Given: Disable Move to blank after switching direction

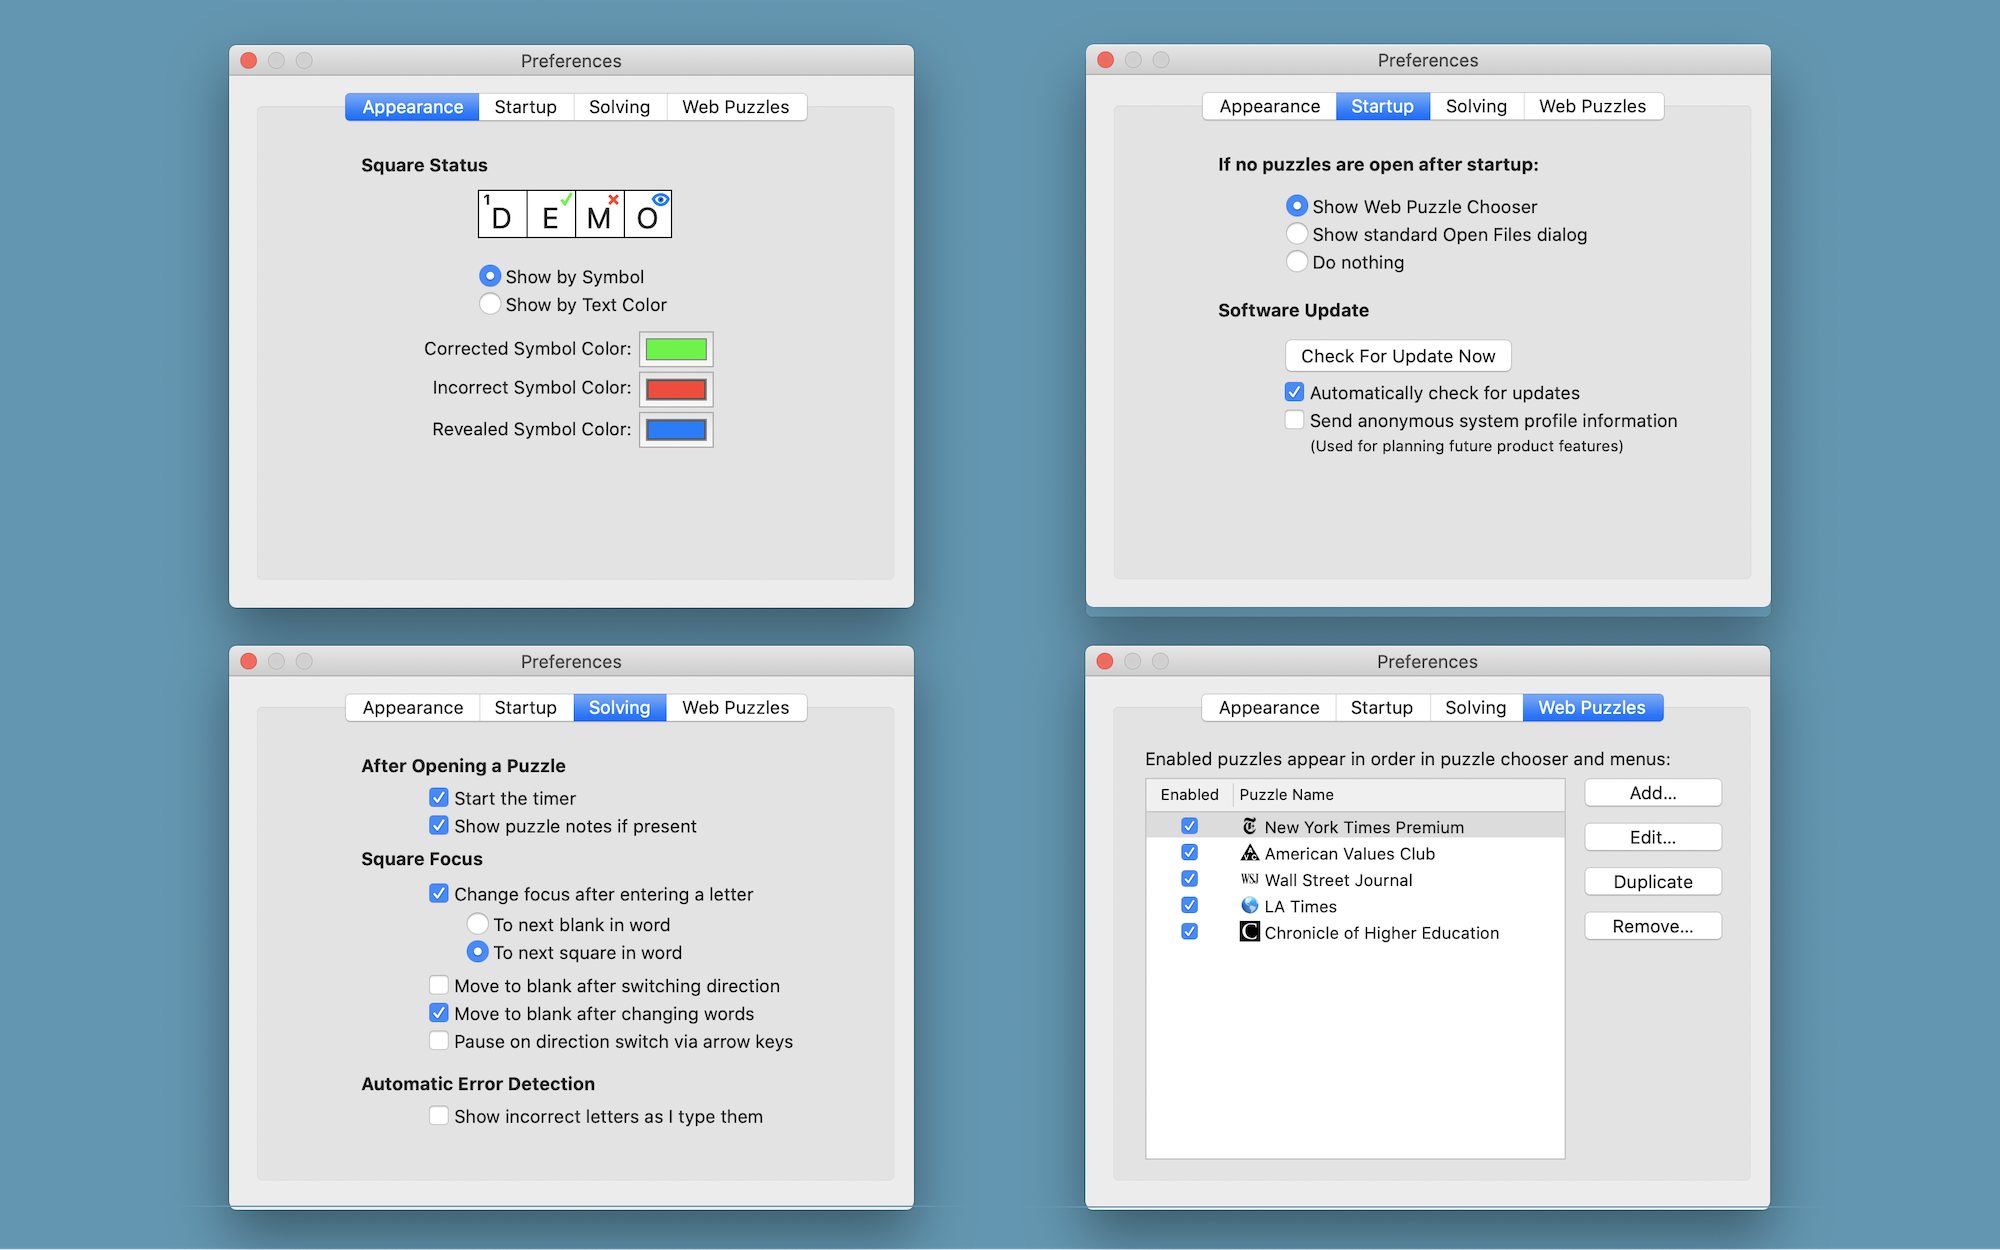Looking at the screenshot, I should [439, 984].
